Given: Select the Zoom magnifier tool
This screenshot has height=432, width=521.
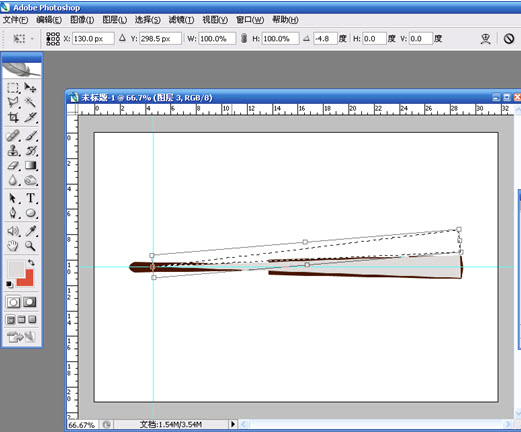Looking at the screenshot, I should point(30,246).
